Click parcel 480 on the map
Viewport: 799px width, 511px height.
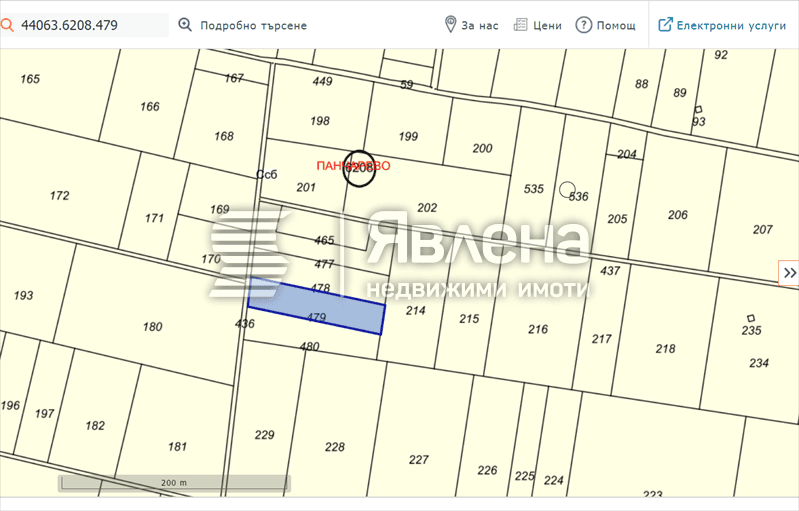click(309, 346)
